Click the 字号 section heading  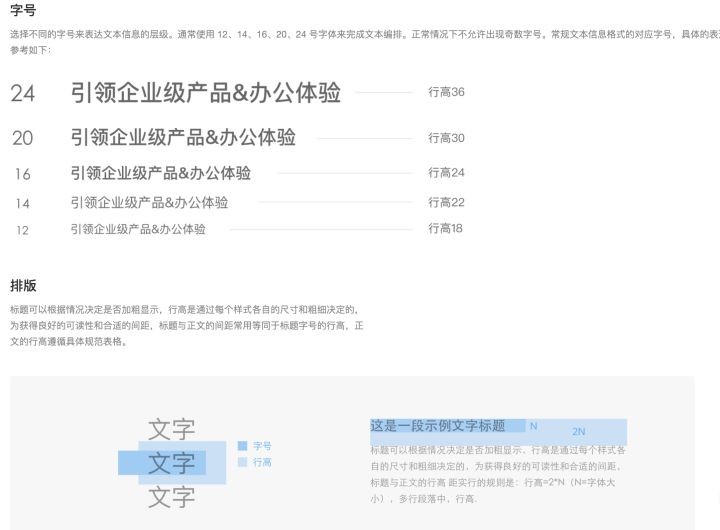tap(23, 11)
